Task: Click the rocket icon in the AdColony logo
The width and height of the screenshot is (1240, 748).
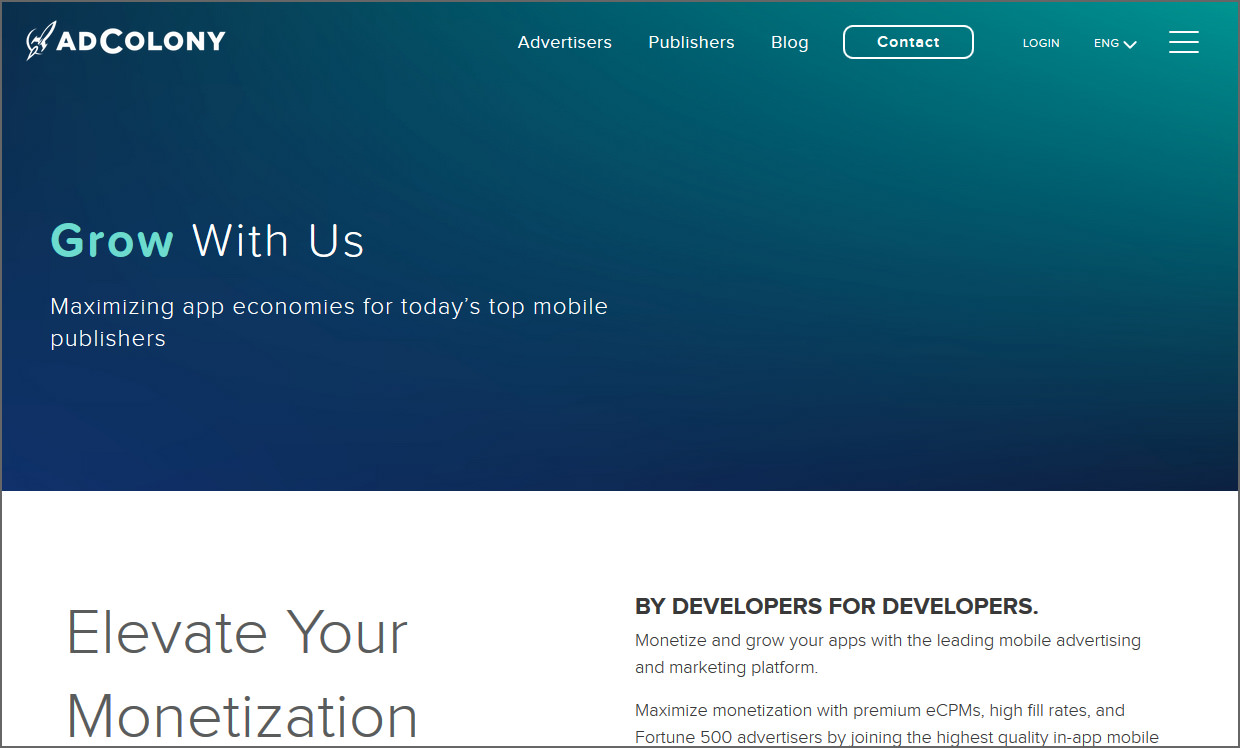Action: 39,42
